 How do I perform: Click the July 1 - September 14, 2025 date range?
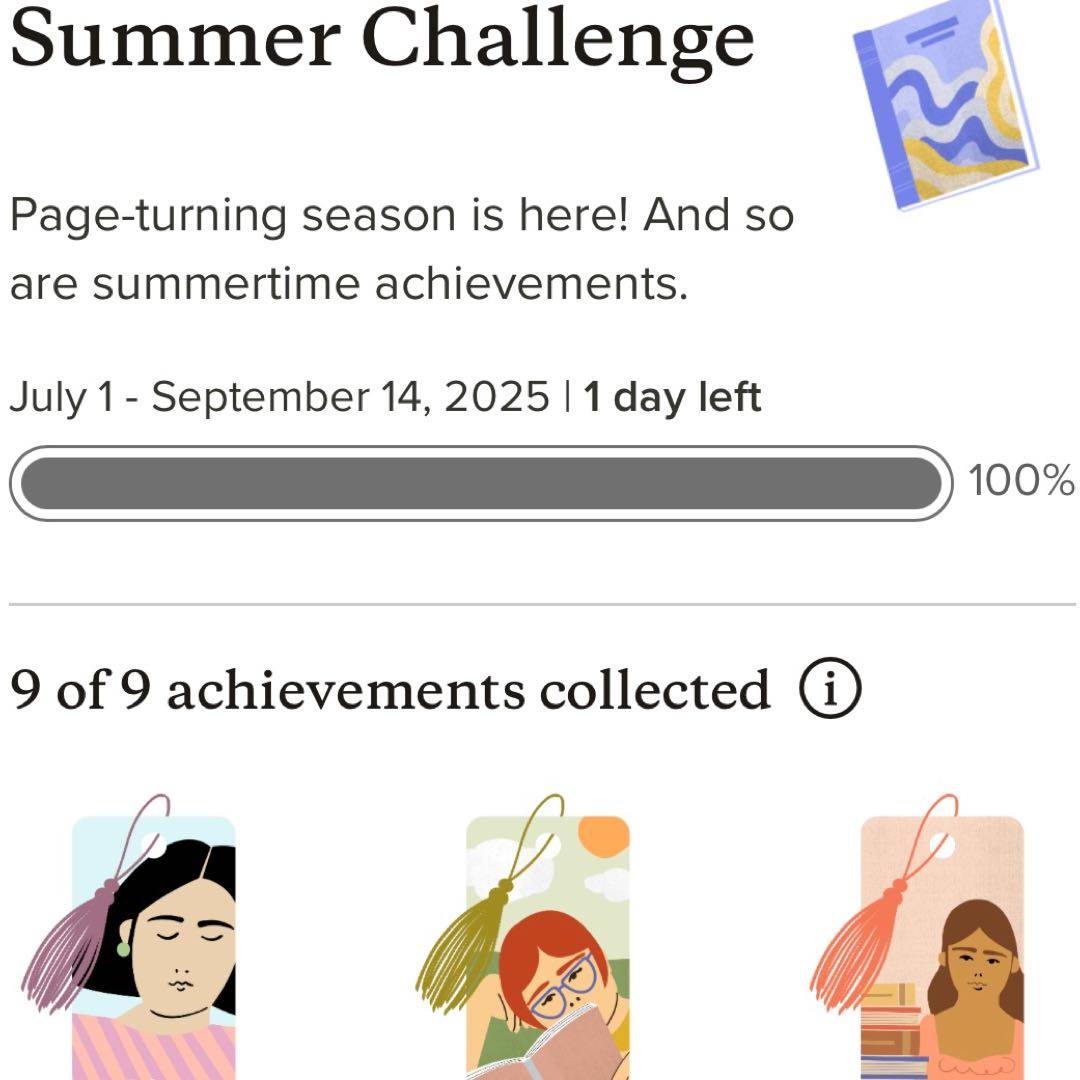pos(280,397)
